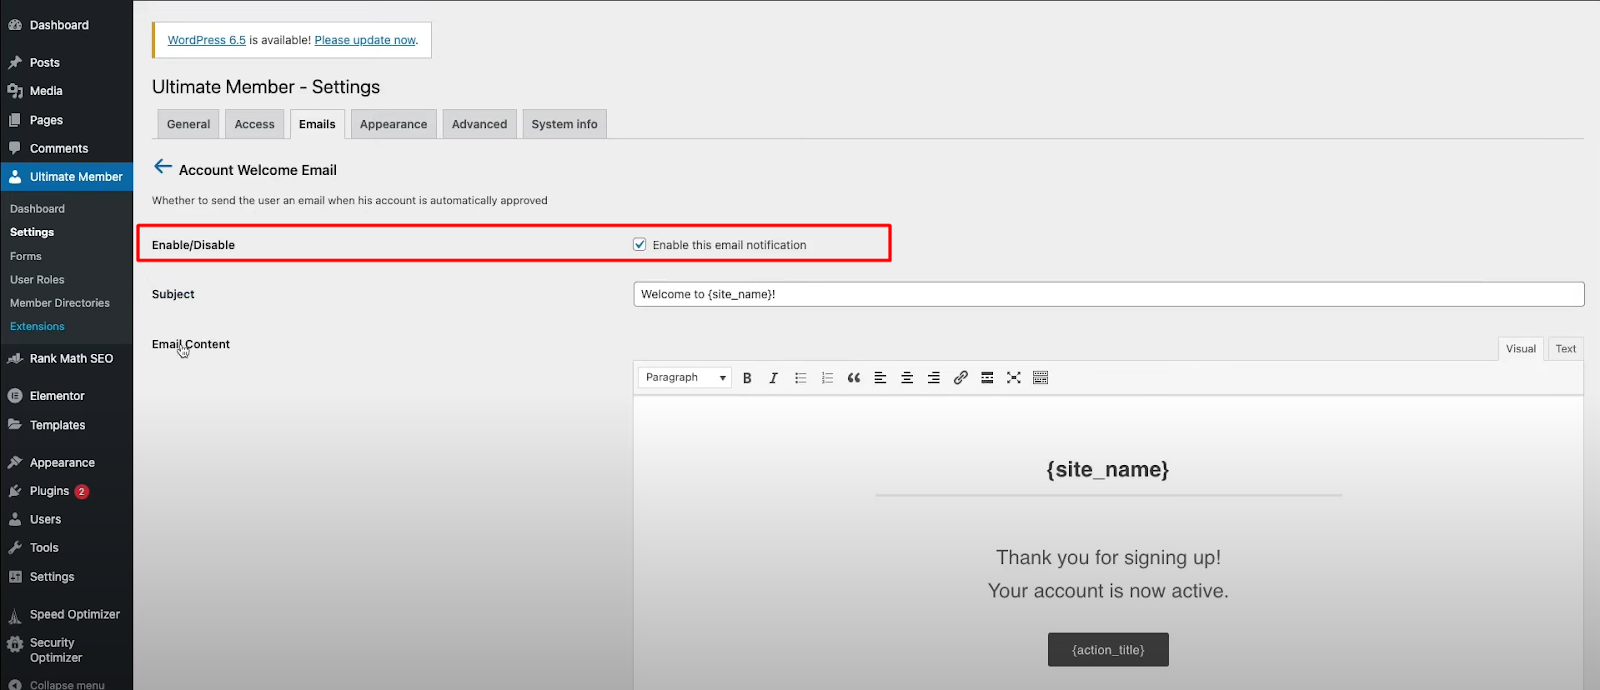
Task: Open the System info tab
Action: 564,125
